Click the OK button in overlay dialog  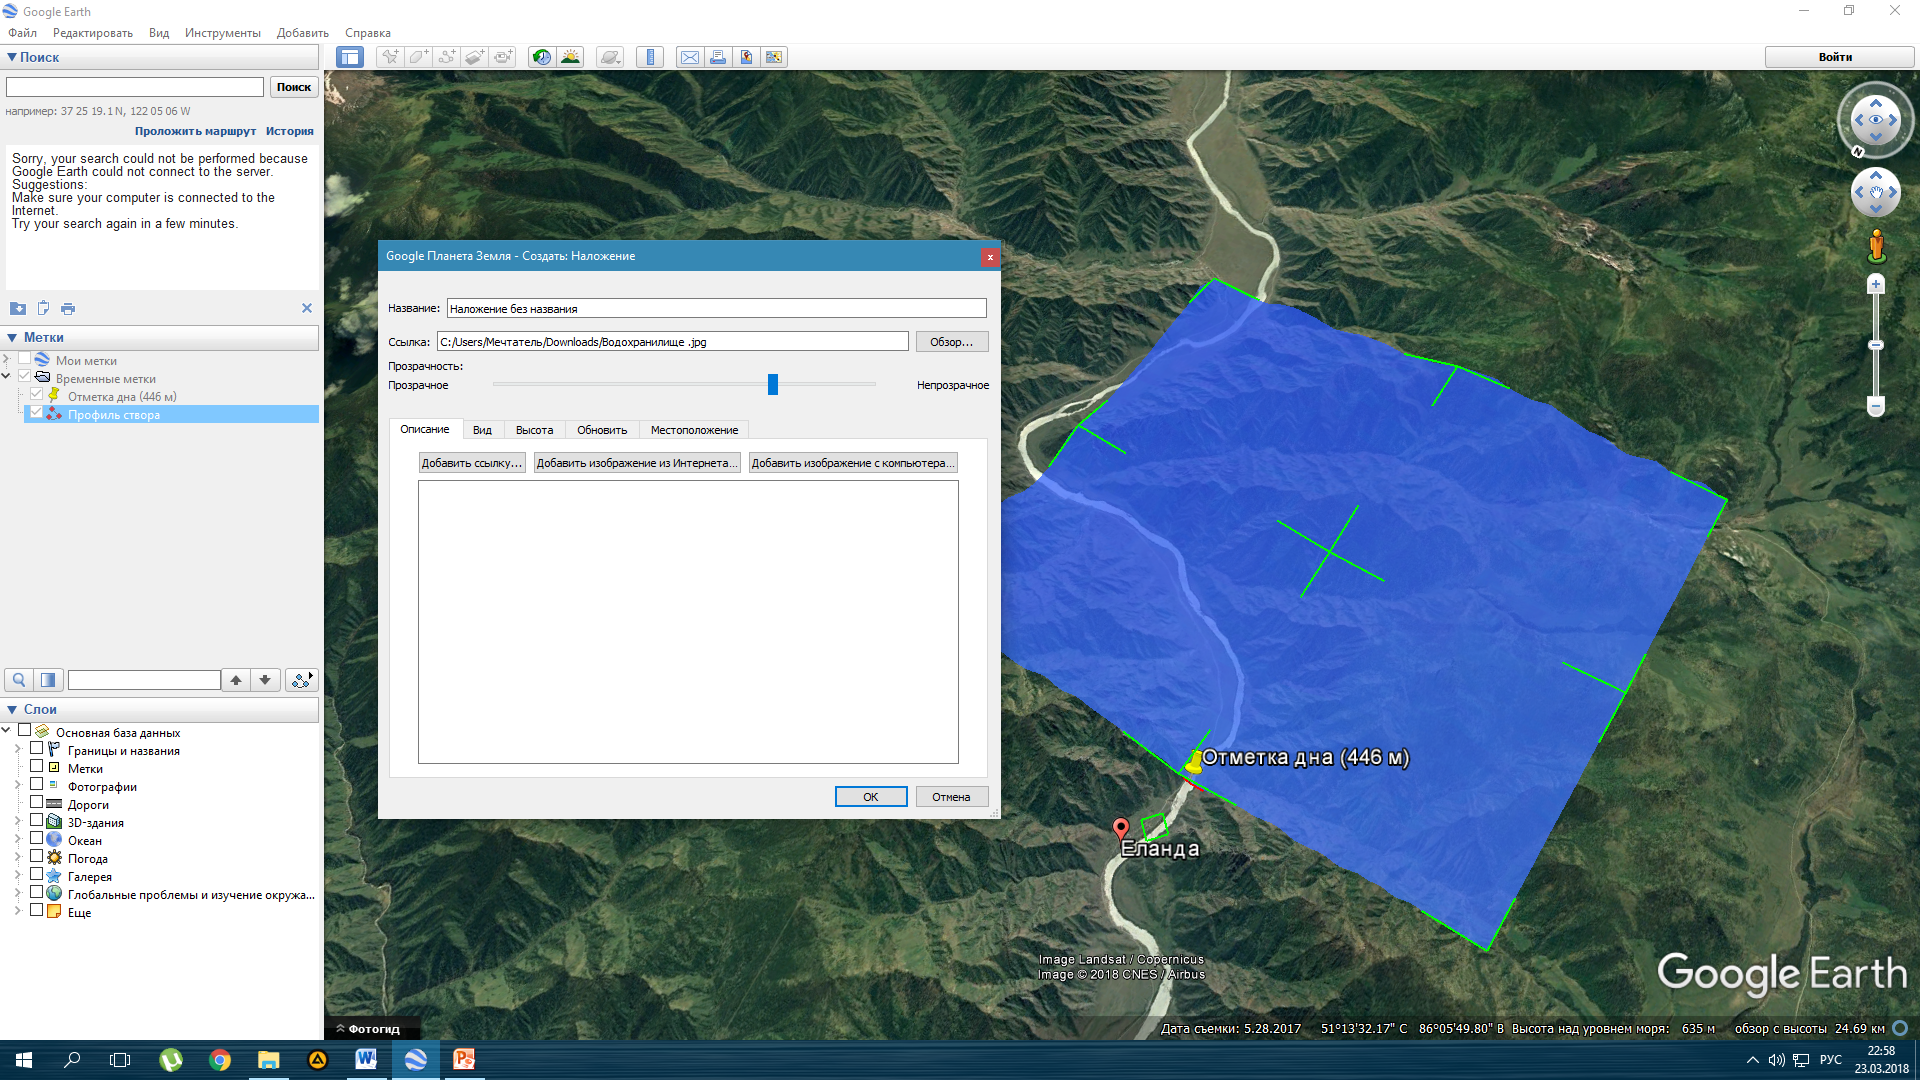[871, 797]
